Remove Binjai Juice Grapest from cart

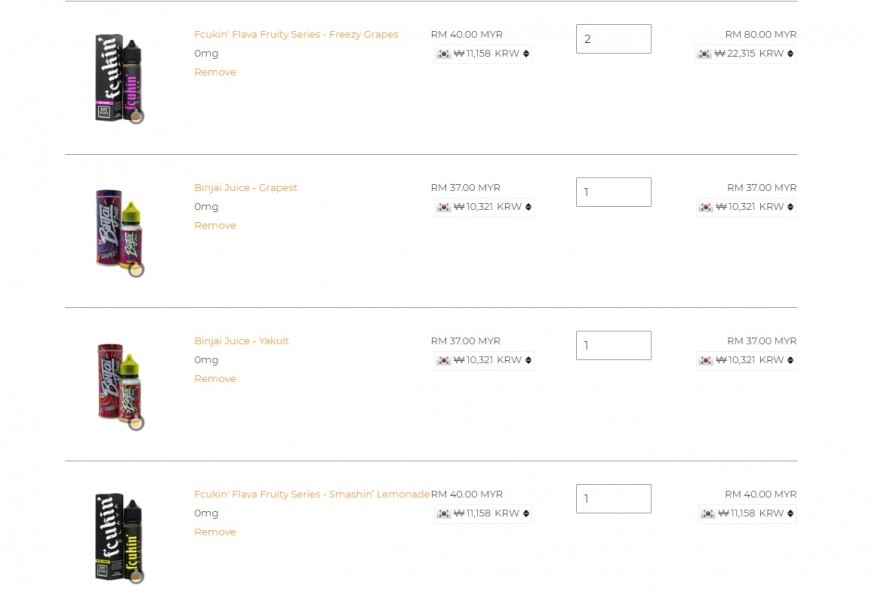(215, 225)
